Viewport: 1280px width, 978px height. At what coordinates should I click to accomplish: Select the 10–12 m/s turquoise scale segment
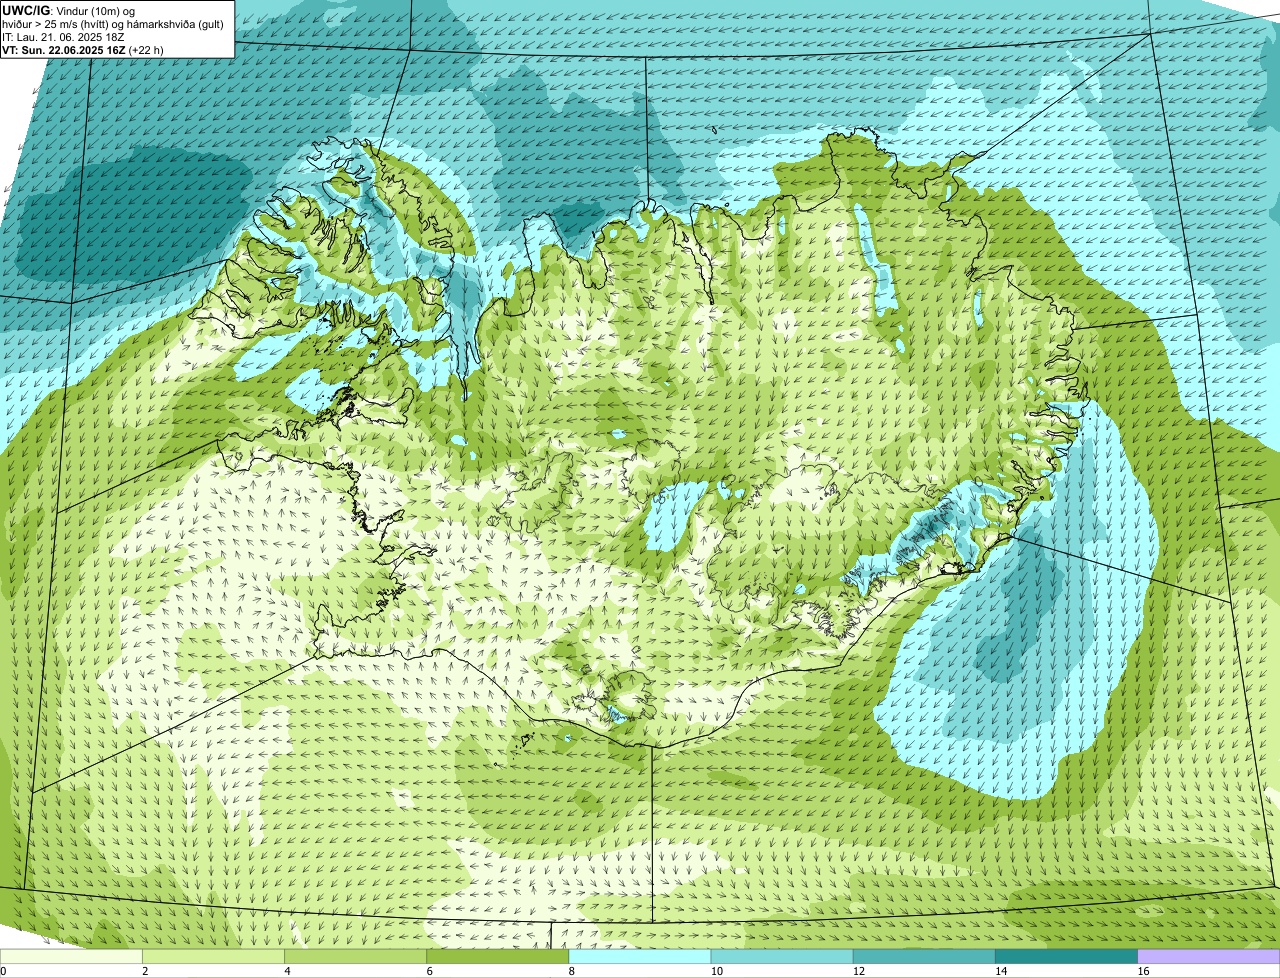pyautogui.click(x=782, y=957)
